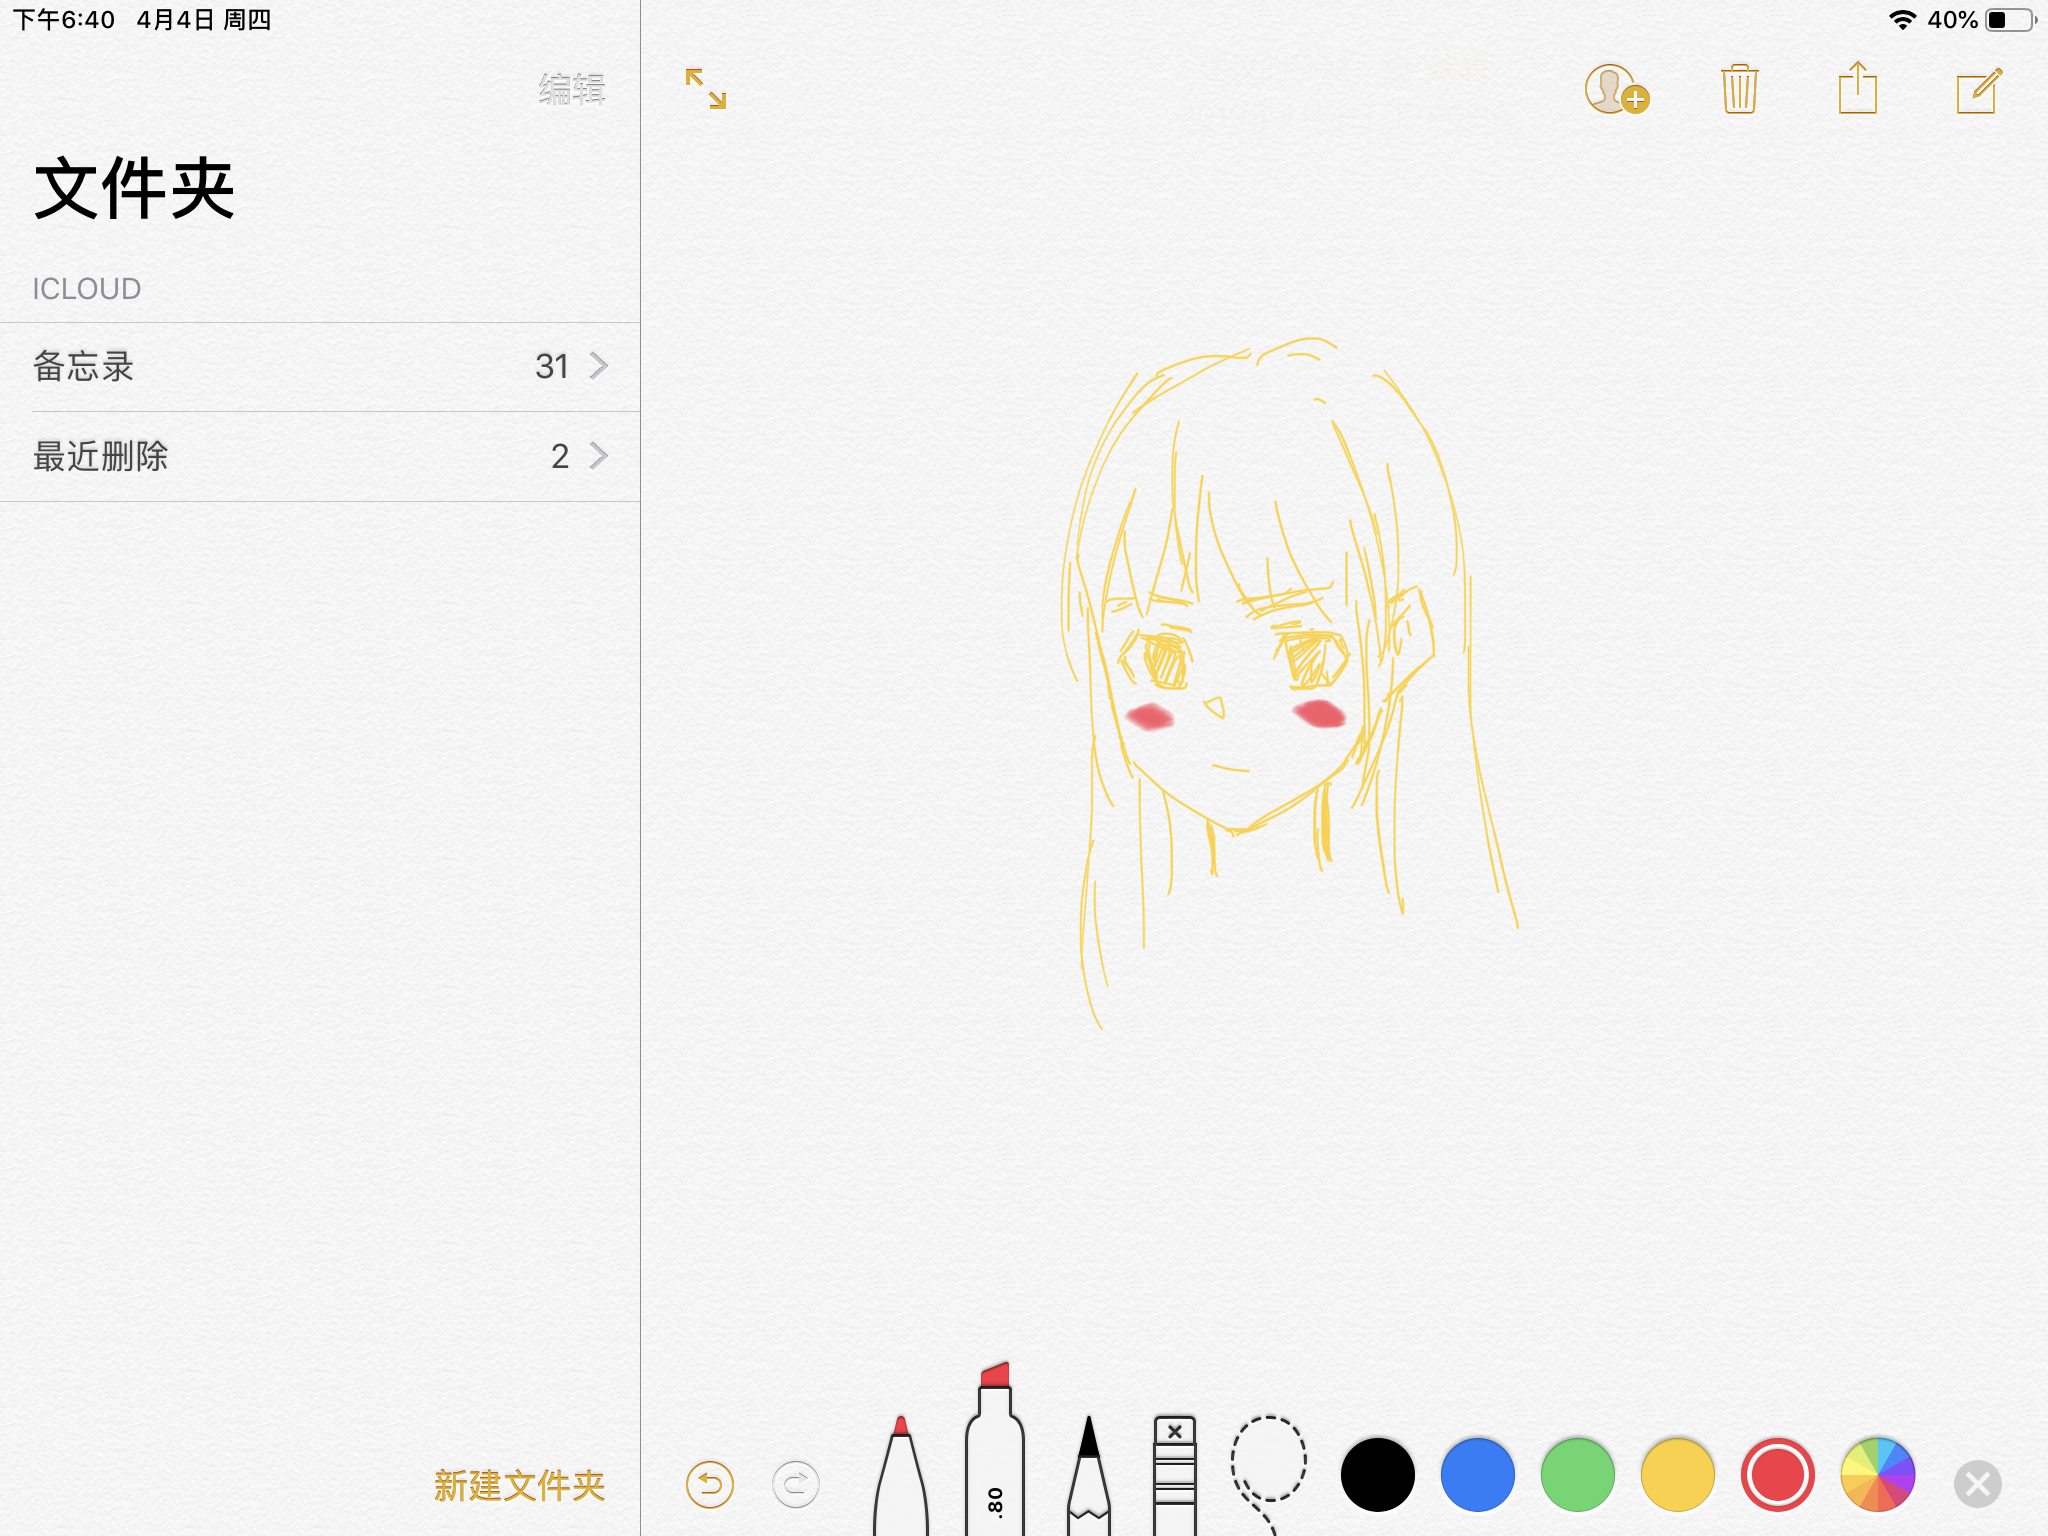Tap the redo arrow

click(795, 1487)
